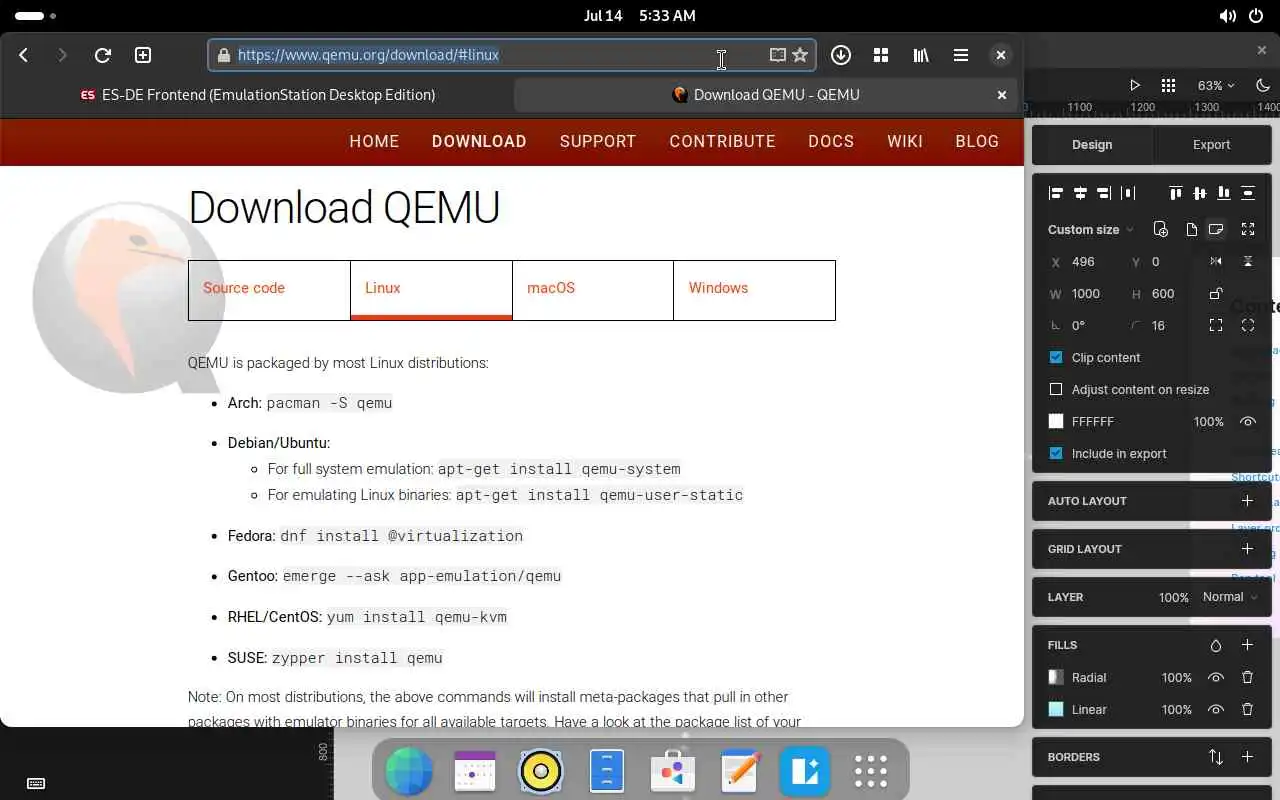The height and width of the screenshot is (800, 1280).
Task: Switch to the ES-DE Frontend browser tab
Action: 257,95
